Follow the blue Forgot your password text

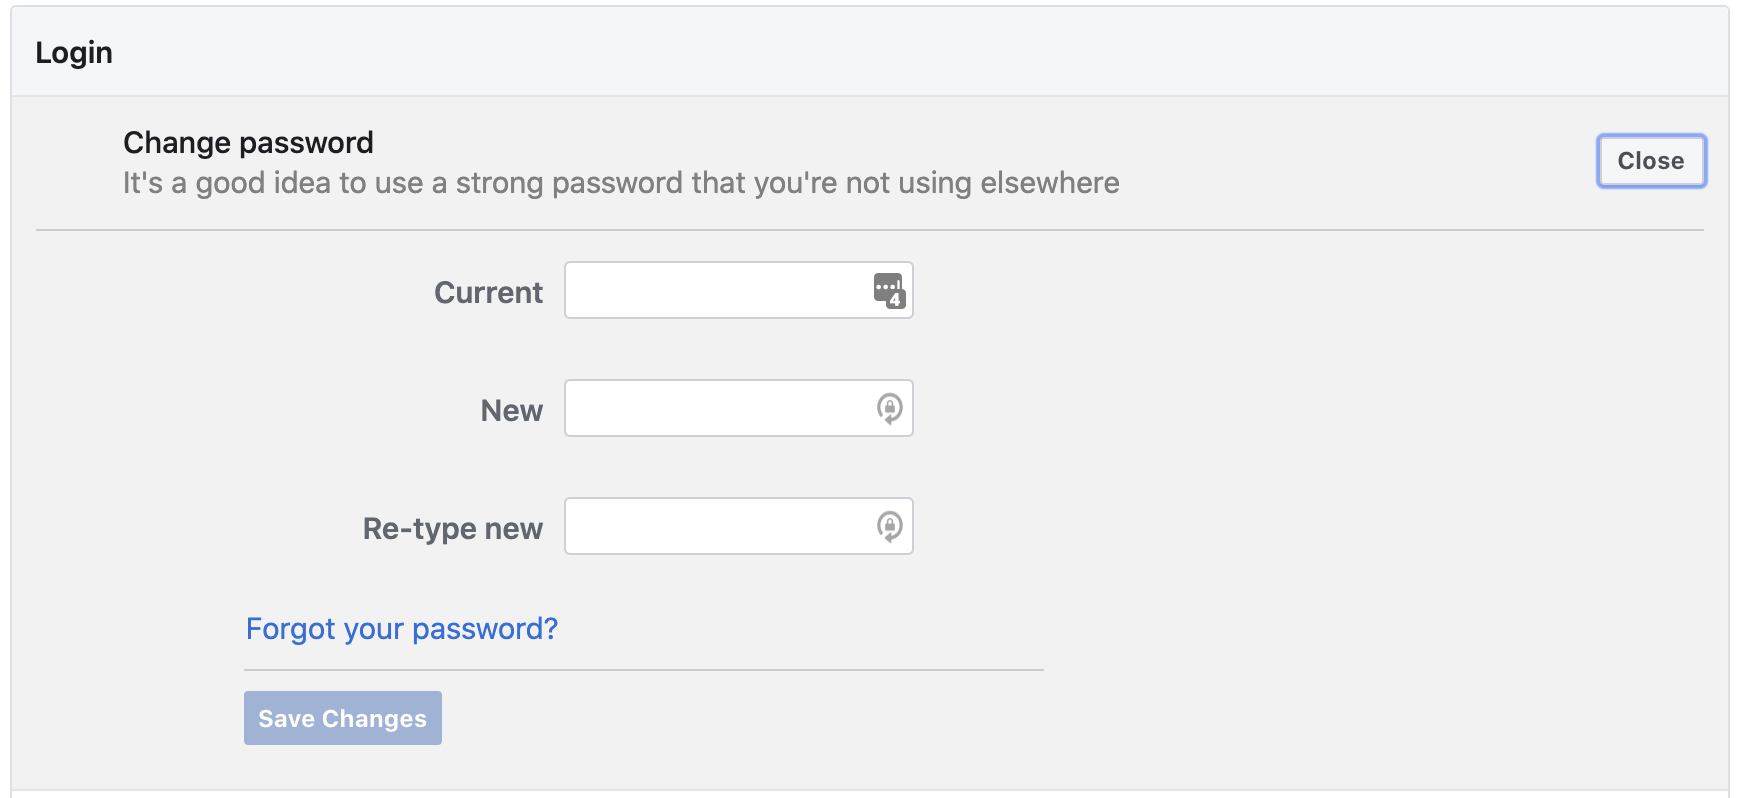(x=401, y=628)
